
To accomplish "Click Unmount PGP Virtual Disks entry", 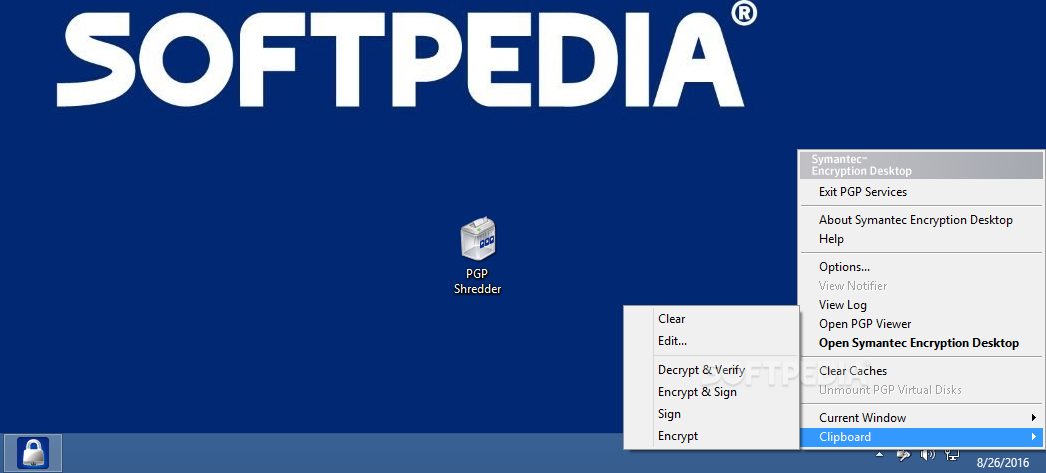I will pos(921,390).
